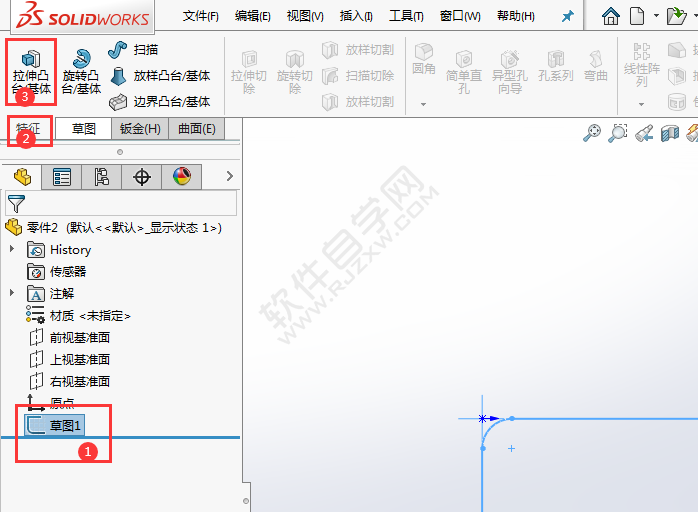This screenshot has height=512, width=698.
Task: Click the Extruded Boss/Base (拉伸凸台/基体) tool
Action: pyautogui.click(x=31, y=72)
